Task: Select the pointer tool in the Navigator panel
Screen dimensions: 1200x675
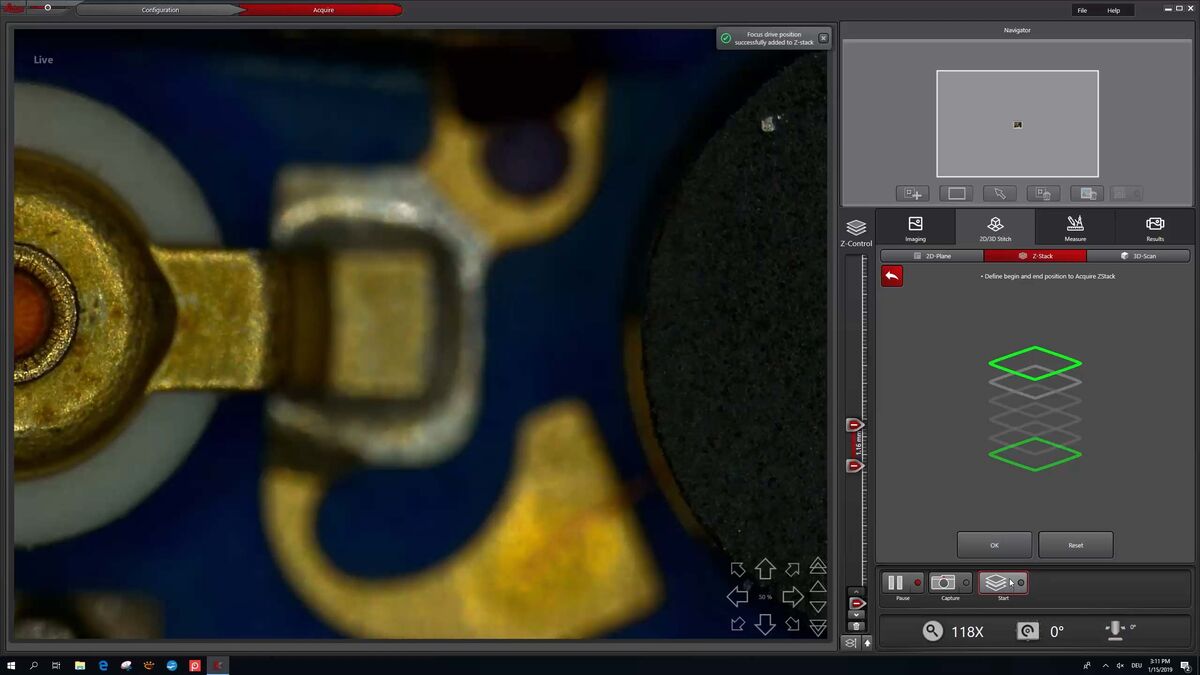Action: pos(1000,193)
